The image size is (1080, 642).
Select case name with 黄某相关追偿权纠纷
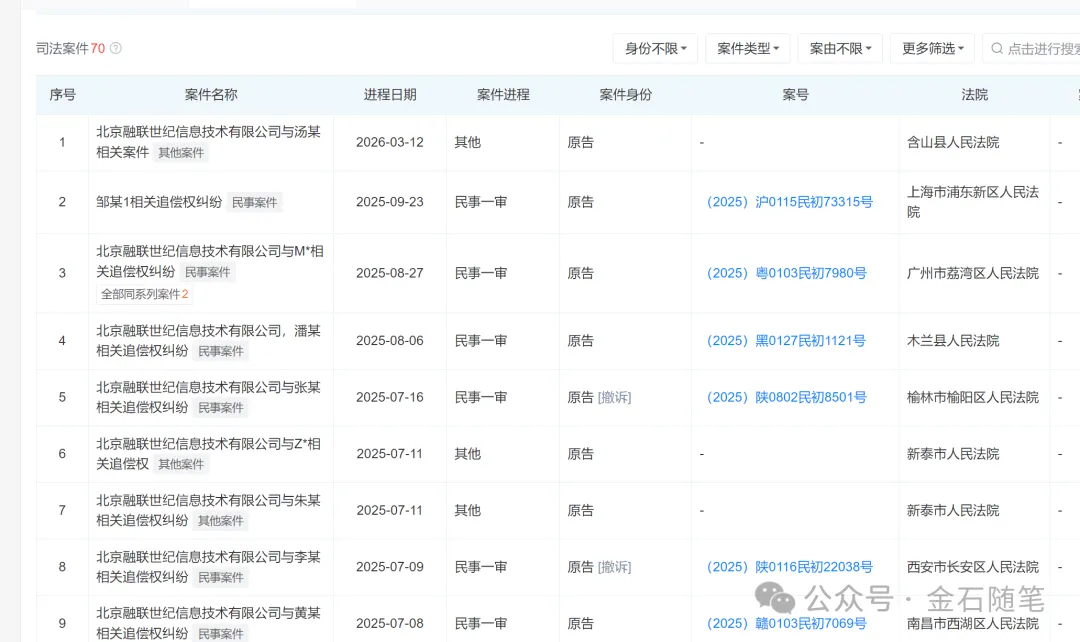(208, 623)
